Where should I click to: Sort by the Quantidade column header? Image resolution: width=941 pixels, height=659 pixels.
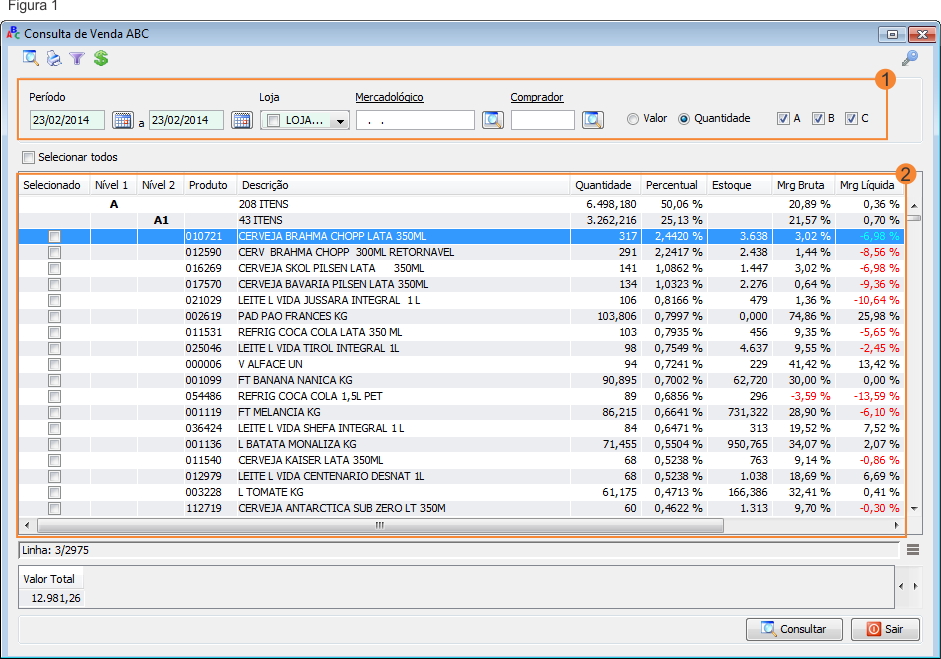tap(605, 185)
